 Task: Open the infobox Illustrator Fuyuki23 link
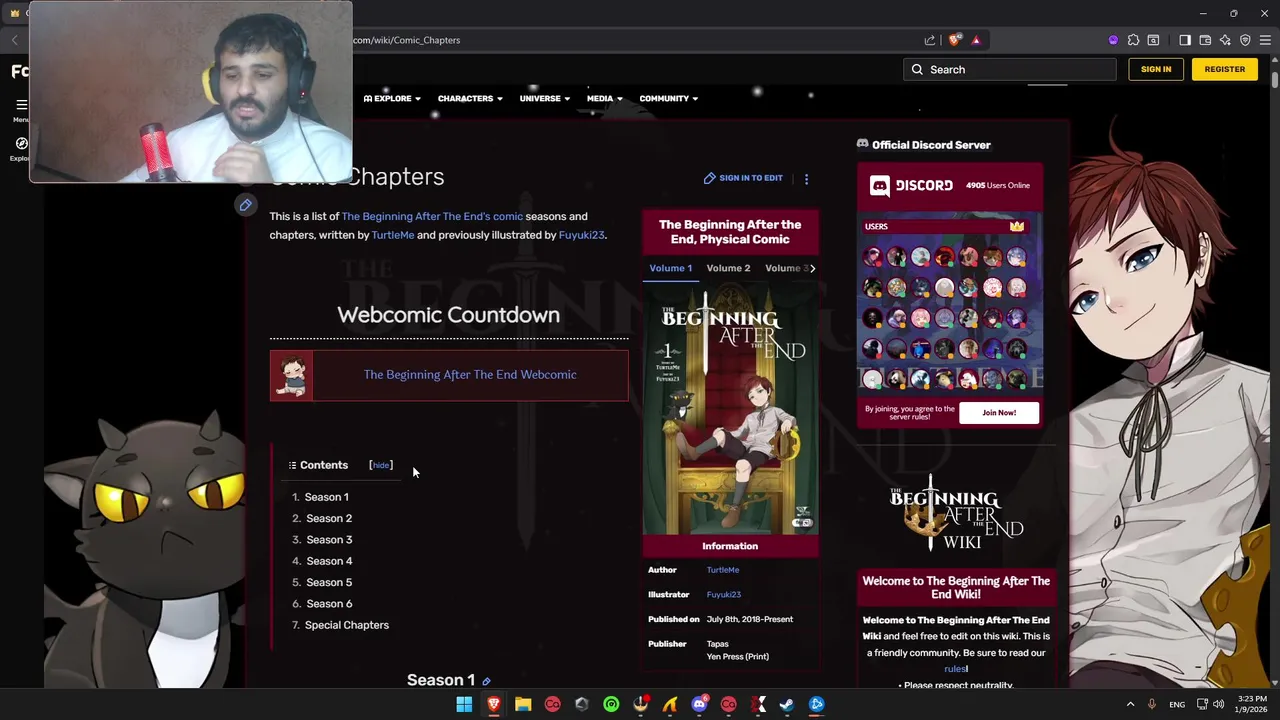[x=724, y=595]
